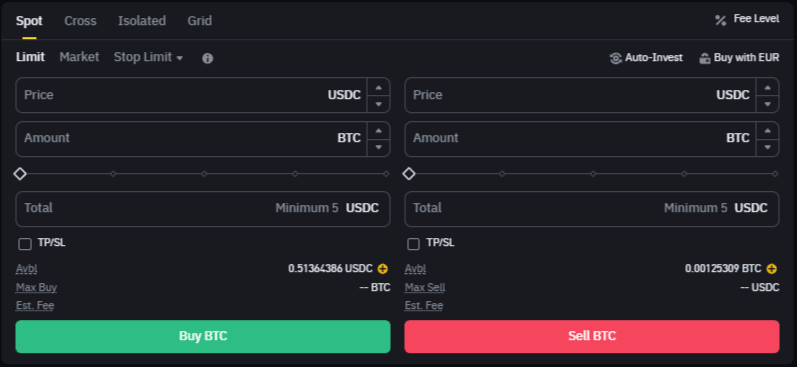Add USDC funds with plus icon
The width and height of the screenshot is (797, 367).
click(383, 268)
